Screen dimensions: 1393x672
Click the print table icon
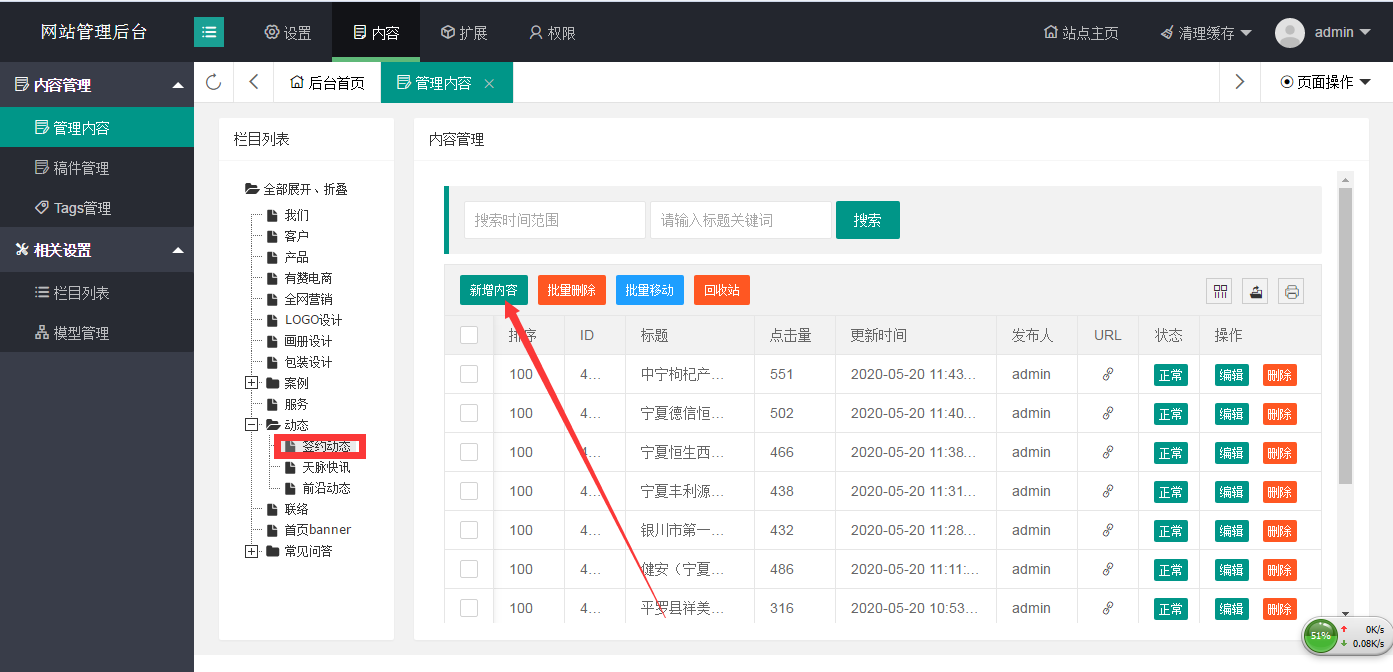click(1291, 291)
